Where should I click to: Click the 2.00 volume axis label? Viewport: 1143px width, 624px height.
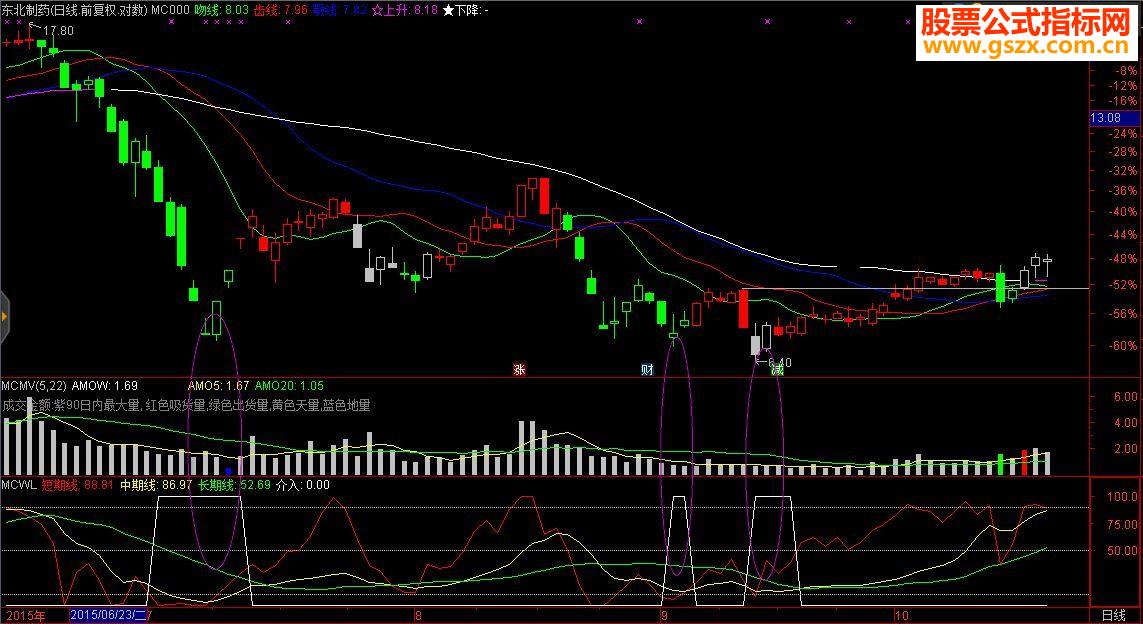pos(1126,448)
